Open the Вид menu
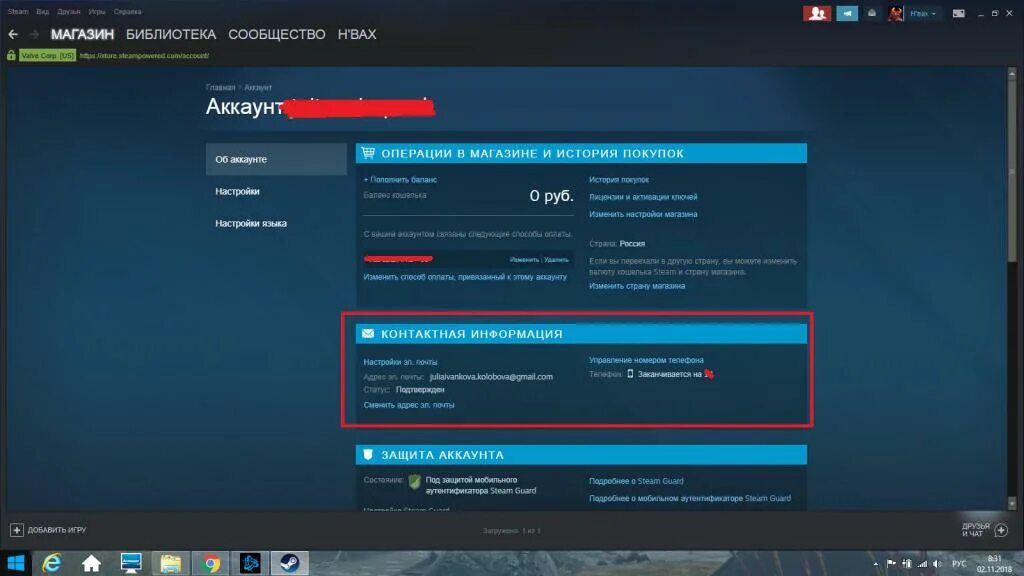Image resolution: width=1024 pixels, height=576 pixels. 42,12
